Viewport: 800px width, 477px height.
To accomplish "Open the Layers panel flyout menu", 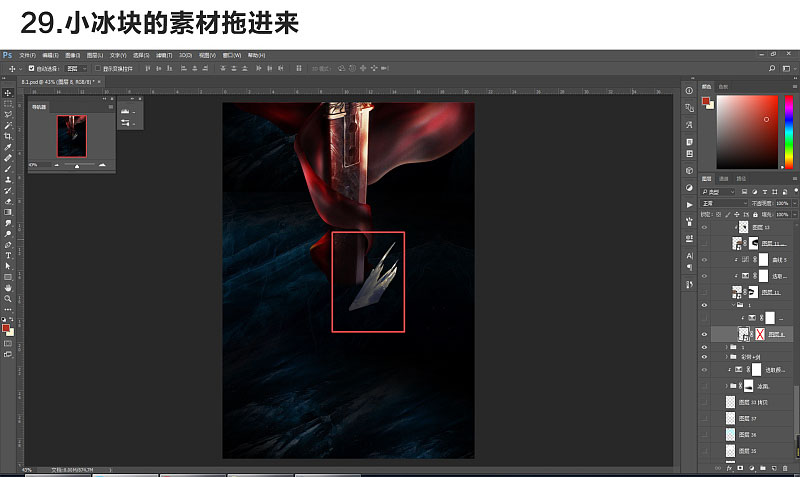I will 795,179.
